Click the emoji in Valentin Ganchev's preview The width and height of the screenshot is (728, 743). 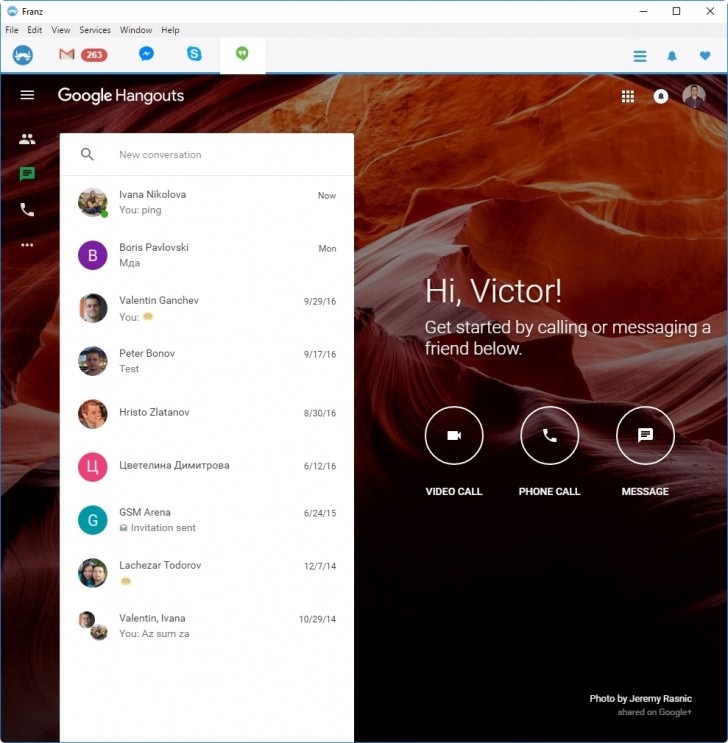(148, 317)
